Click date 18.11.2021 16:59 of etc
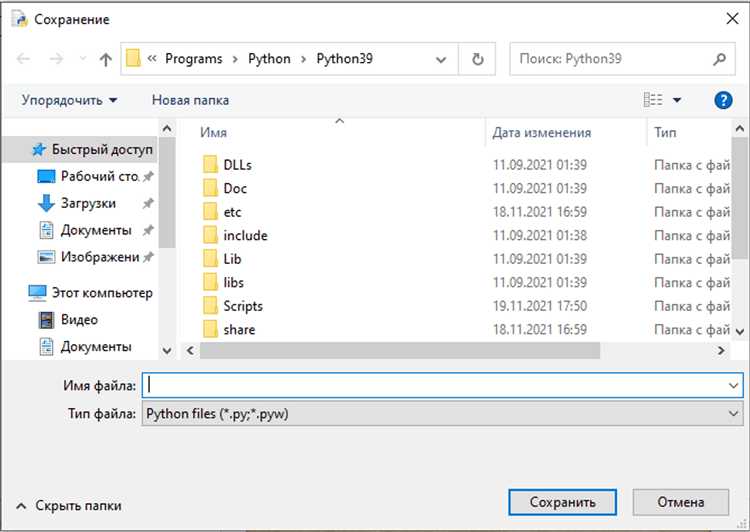The width and height of the screenshot is (750, 532). (540, 212)
